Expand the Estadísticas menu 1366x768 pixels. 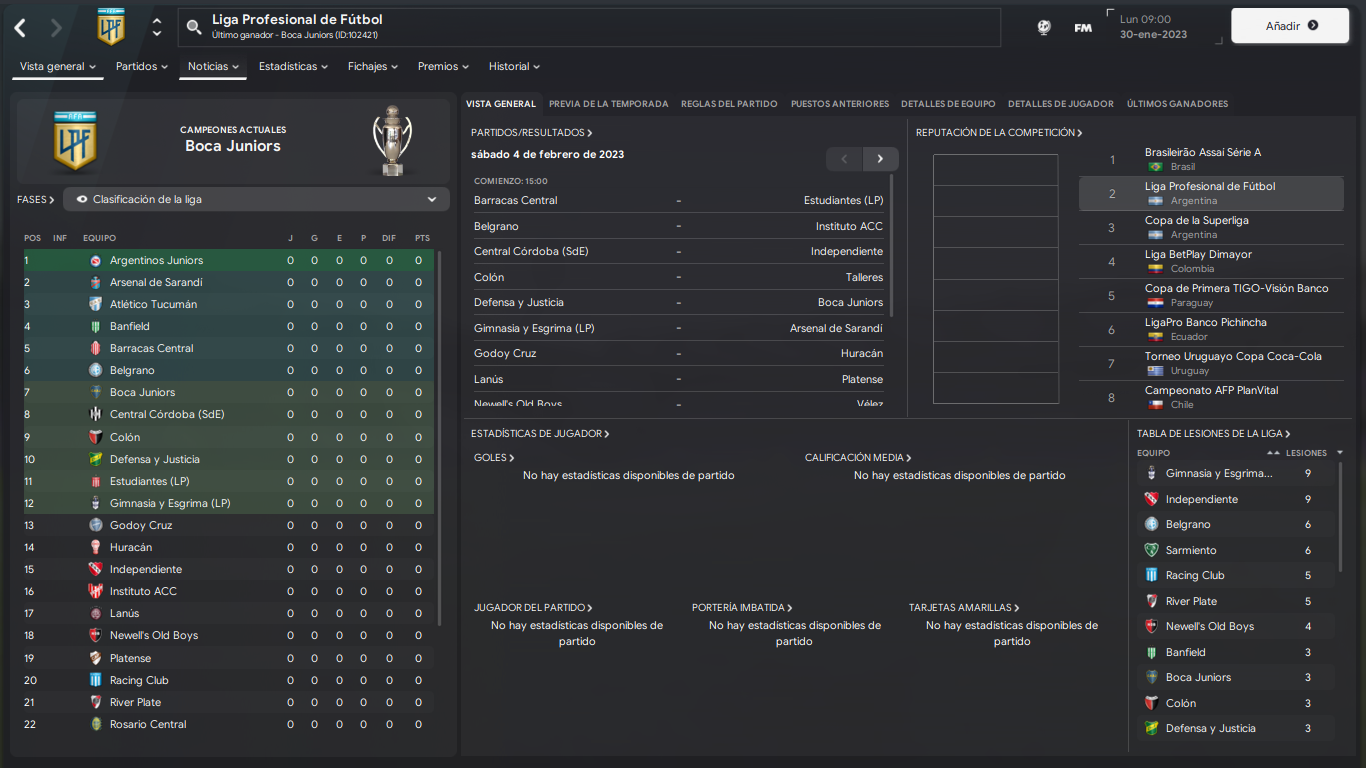pos(293,67)
